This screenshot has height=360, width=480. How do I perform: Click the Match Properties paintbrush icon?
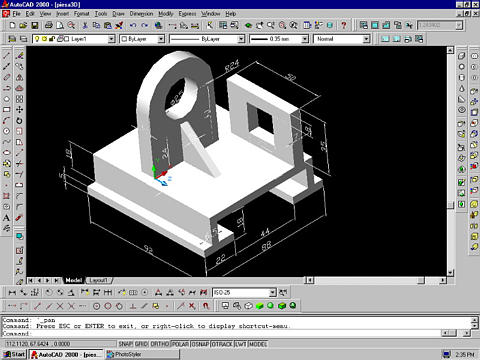click(x=119, y=25)
